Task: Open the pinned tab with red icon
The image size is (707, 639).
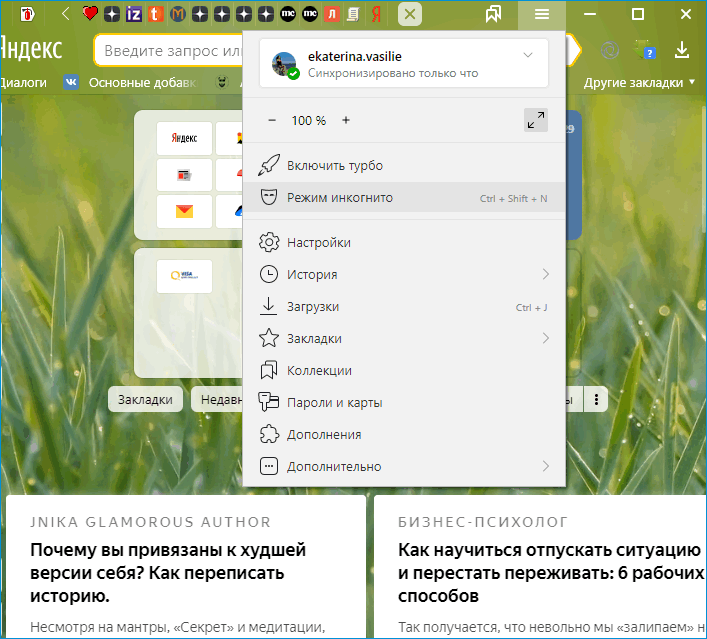Action: coord(27,14)
